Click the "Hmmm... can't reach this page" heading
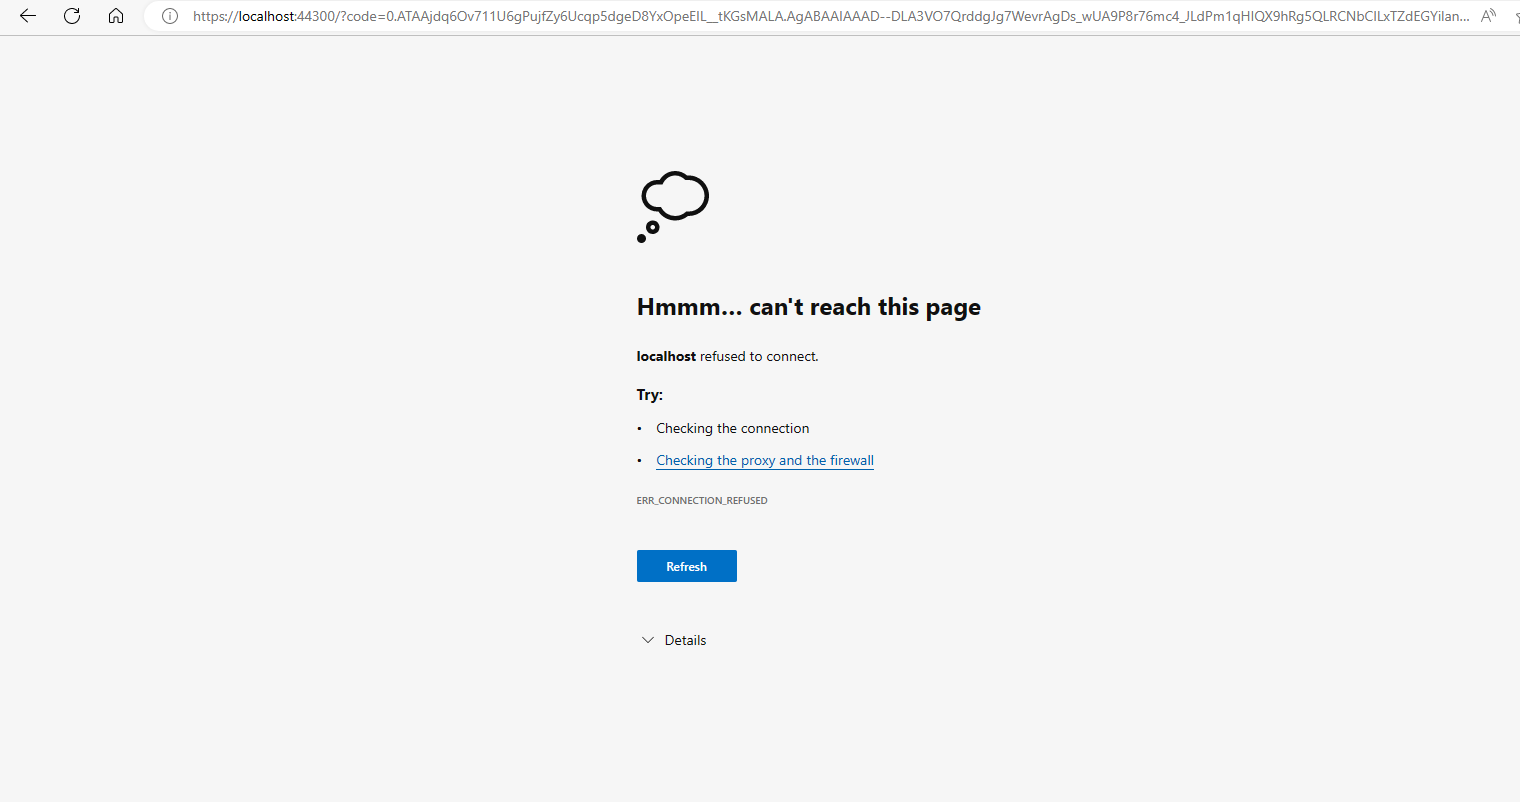 [x=808, y=308]
